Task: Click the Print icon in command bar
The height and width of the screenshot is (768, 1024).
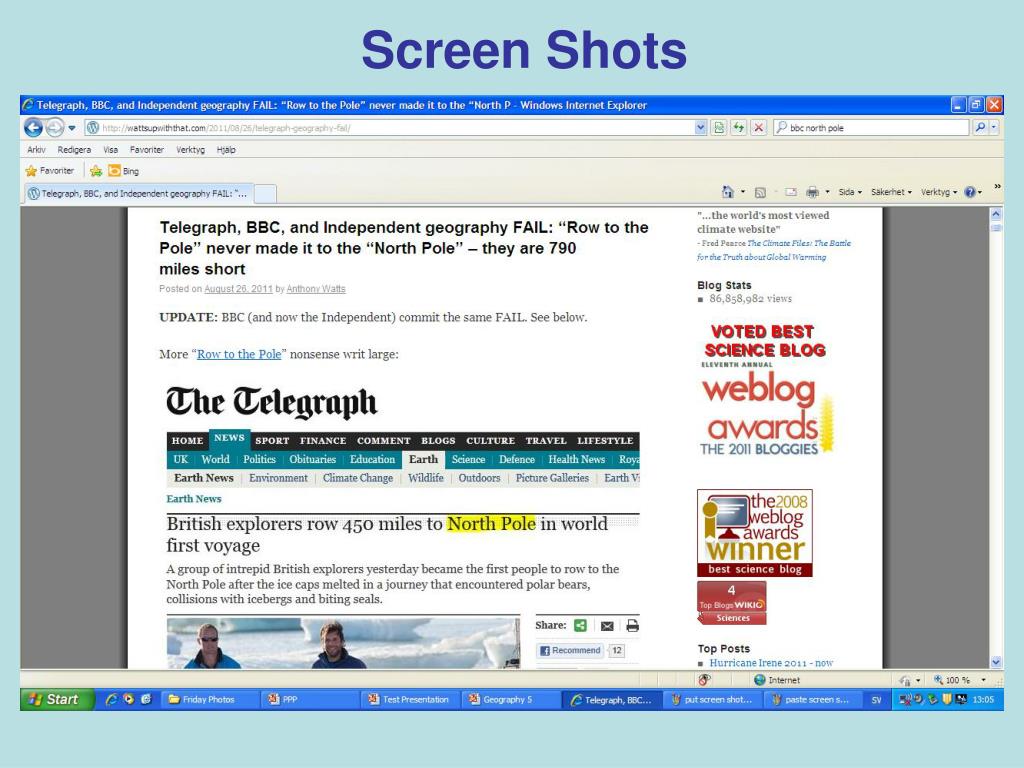Action: coord(812,192)
